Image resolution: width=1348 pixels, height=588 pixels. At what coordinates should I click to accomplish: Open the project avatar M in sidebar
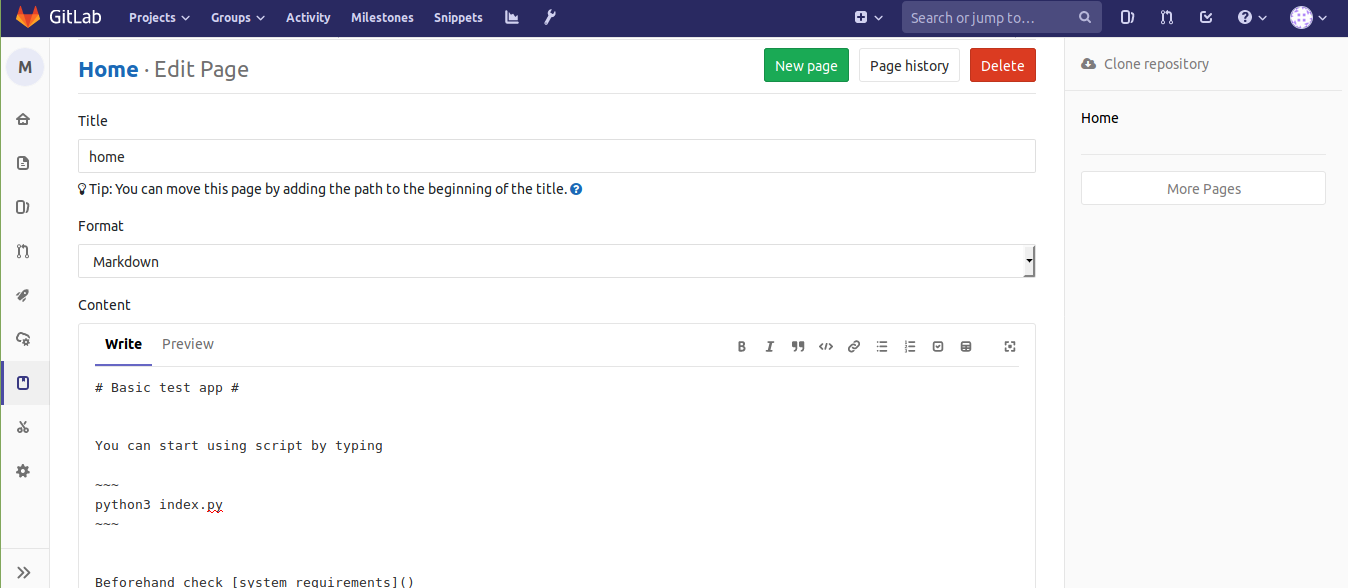25,67
